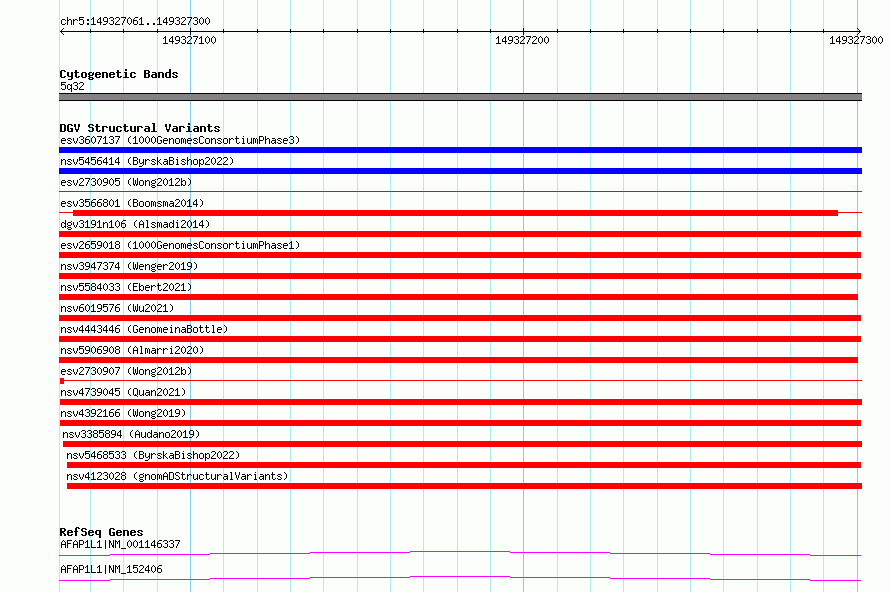Click the esv3607137 blue variant bar
The height and width of the screenshot is (592, 890).
point(460,150)
